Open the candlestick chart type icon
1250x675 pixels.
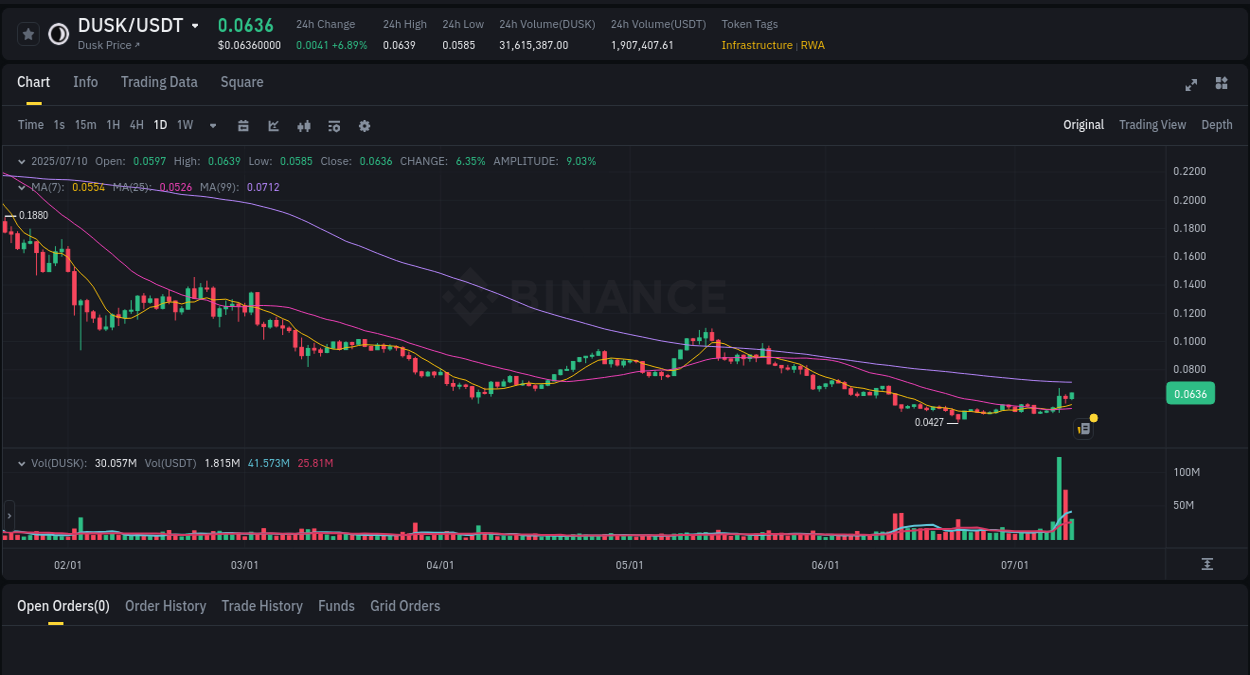[304, 125]
